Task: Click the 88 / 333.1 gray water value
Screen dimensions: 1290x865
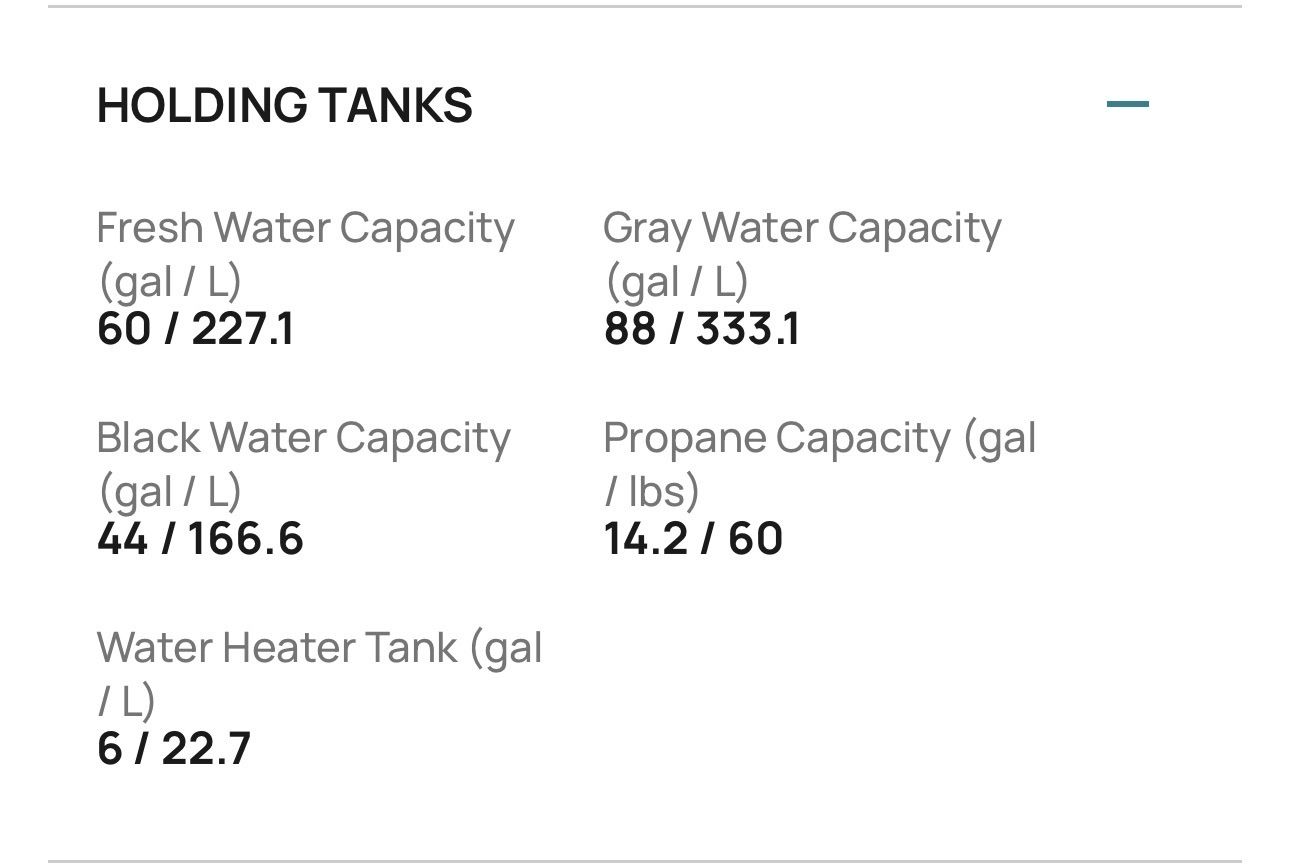Action: click(702, 330)
